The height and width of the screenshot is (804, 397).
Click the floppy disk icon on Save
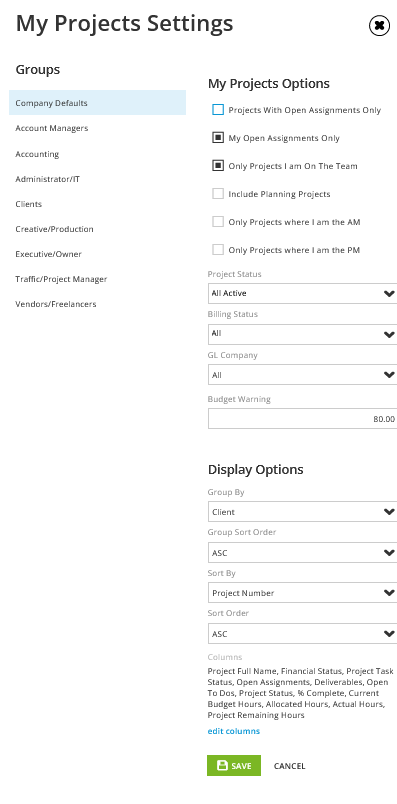pos(222,765)
